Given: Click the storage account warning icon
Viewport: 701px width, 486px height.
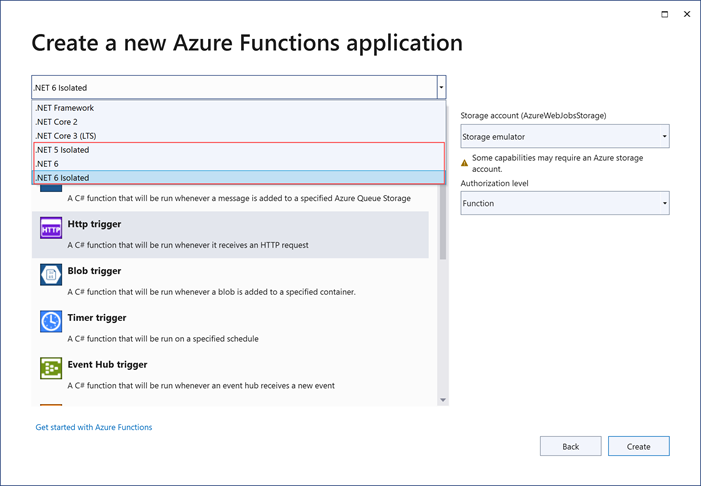Looking at the screenshot, I should 465,163.
